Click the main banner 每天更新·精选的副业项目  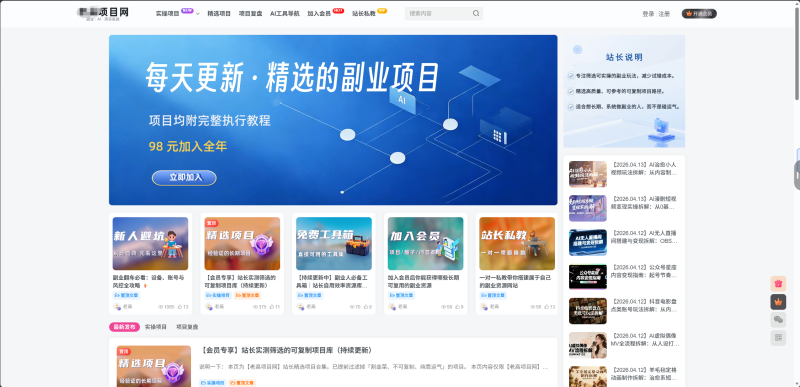click(333, 120)
